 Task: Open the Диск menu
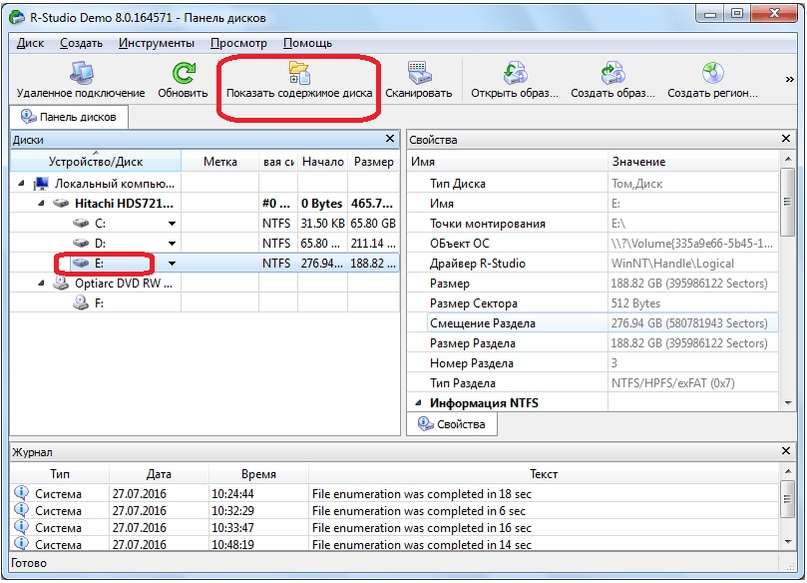coord(30,43)
